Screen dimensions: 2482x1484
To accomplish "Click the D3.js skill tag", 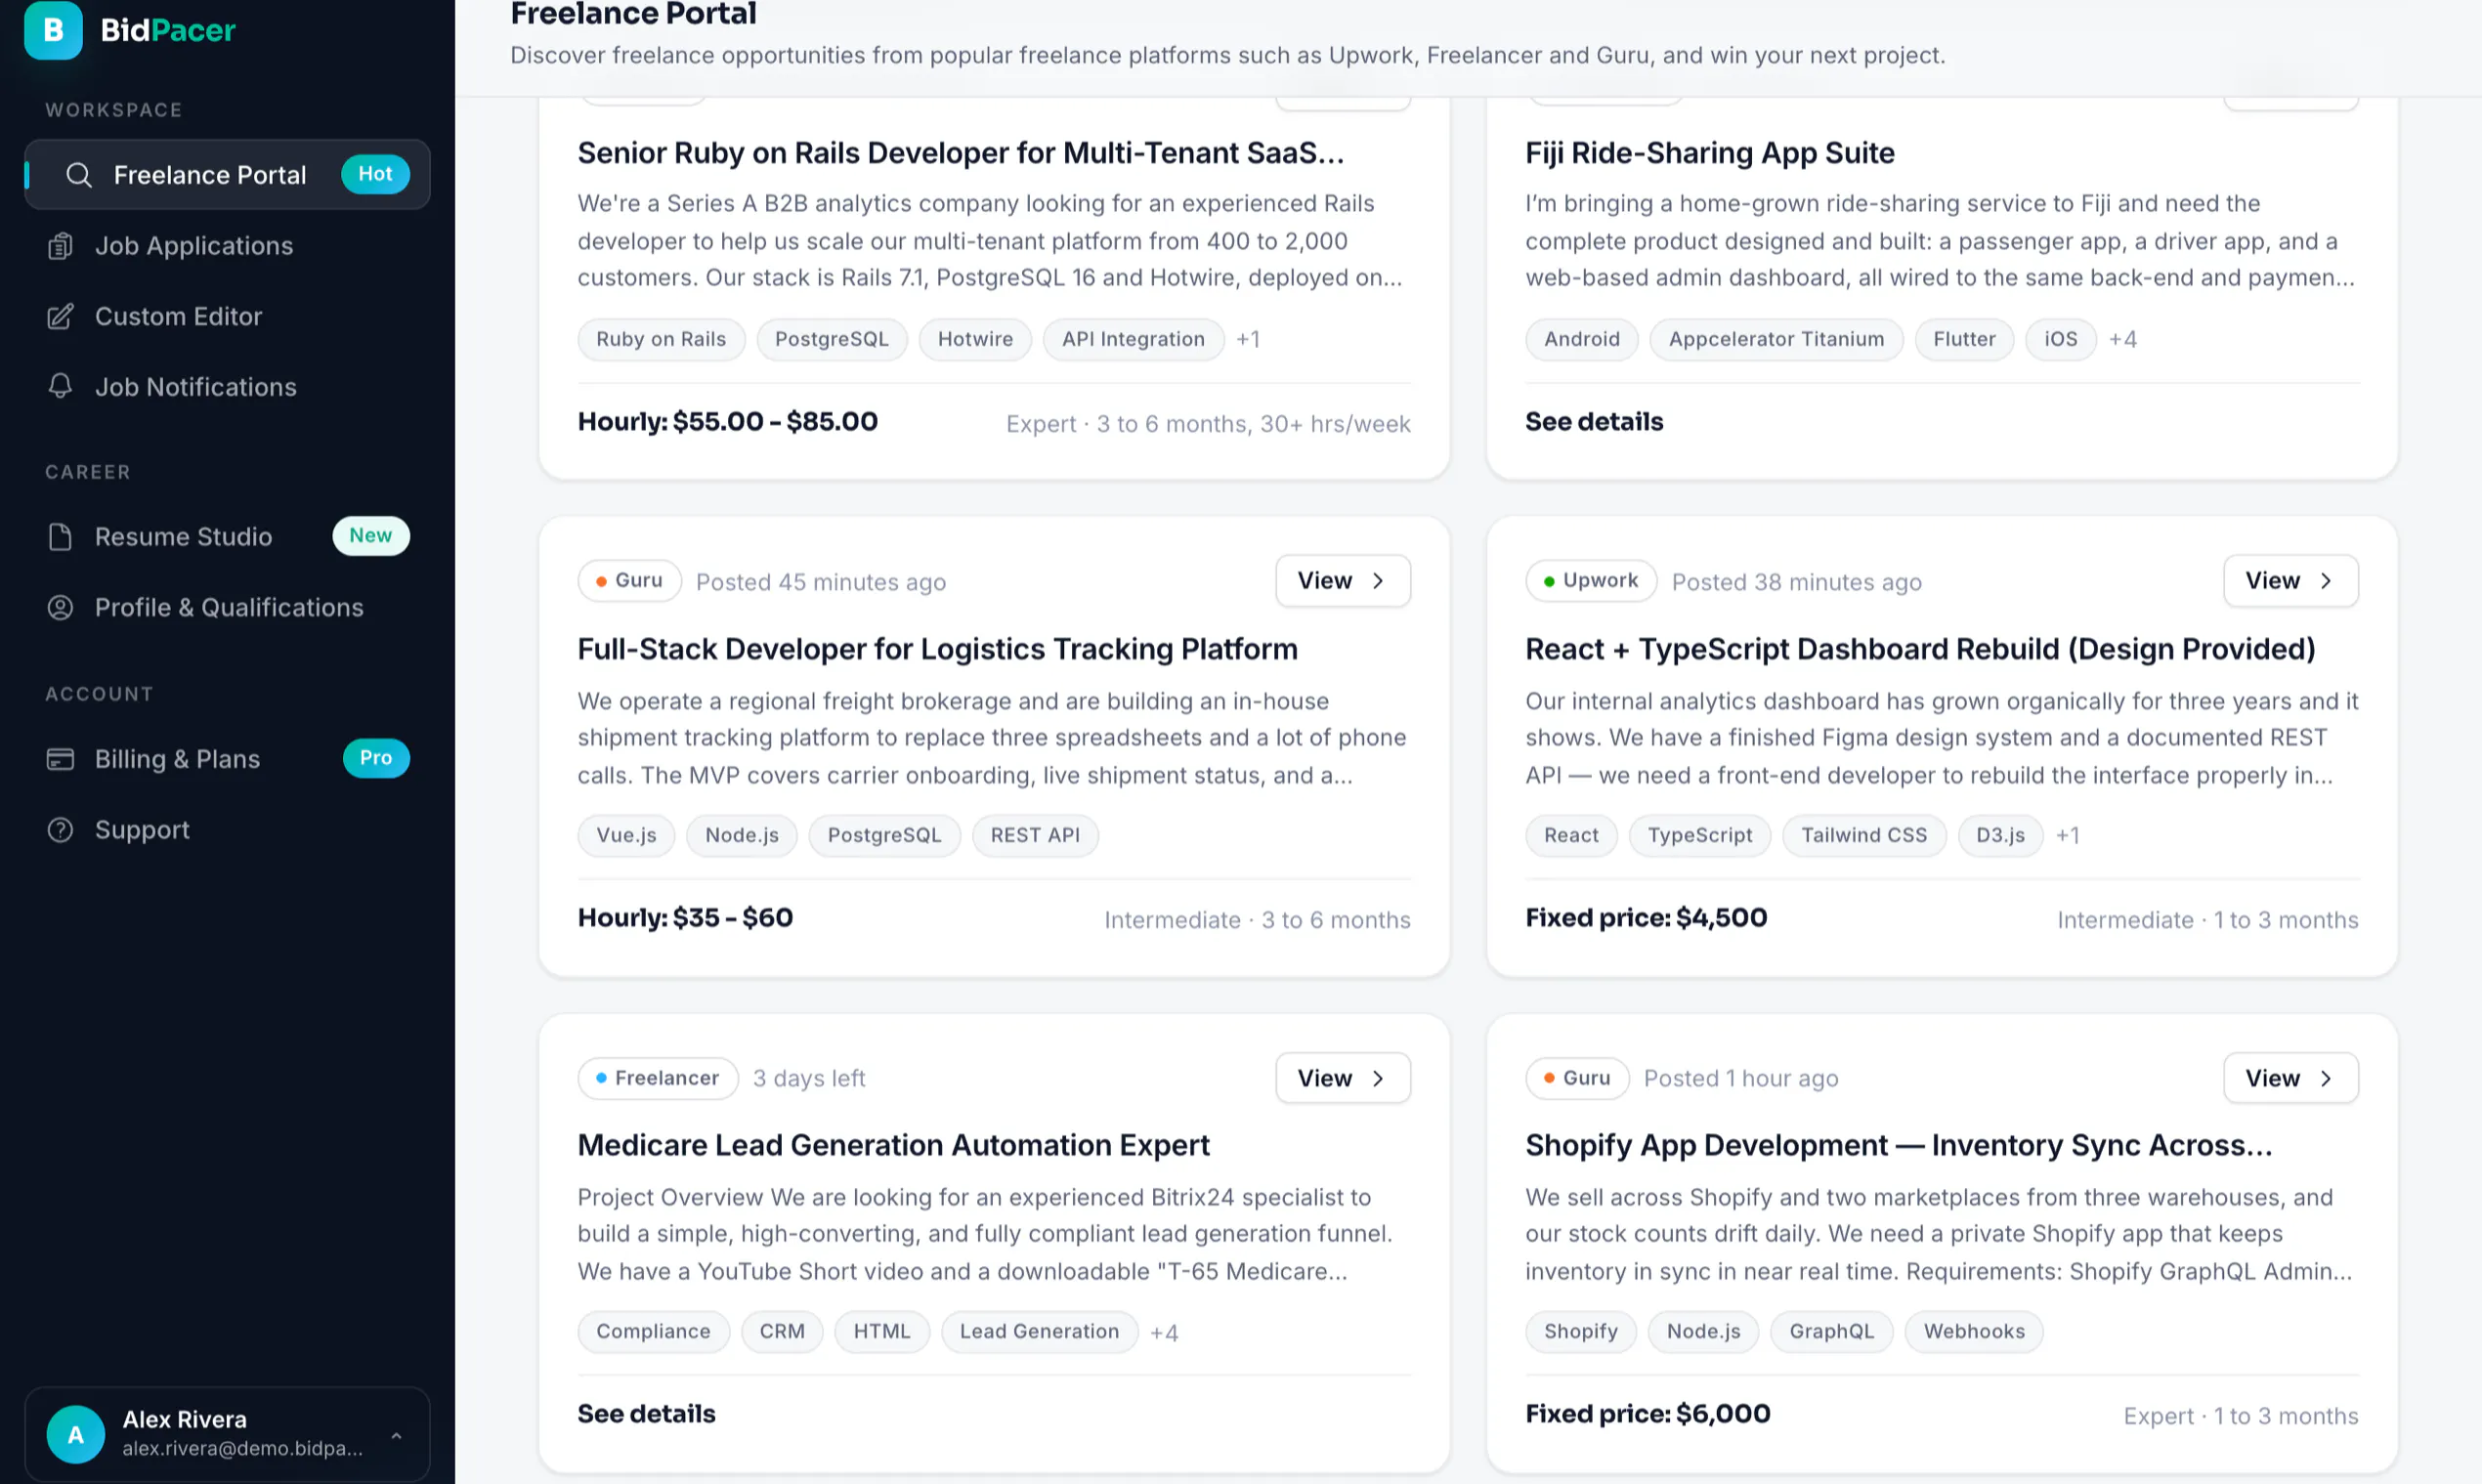I will point(2000,836).
